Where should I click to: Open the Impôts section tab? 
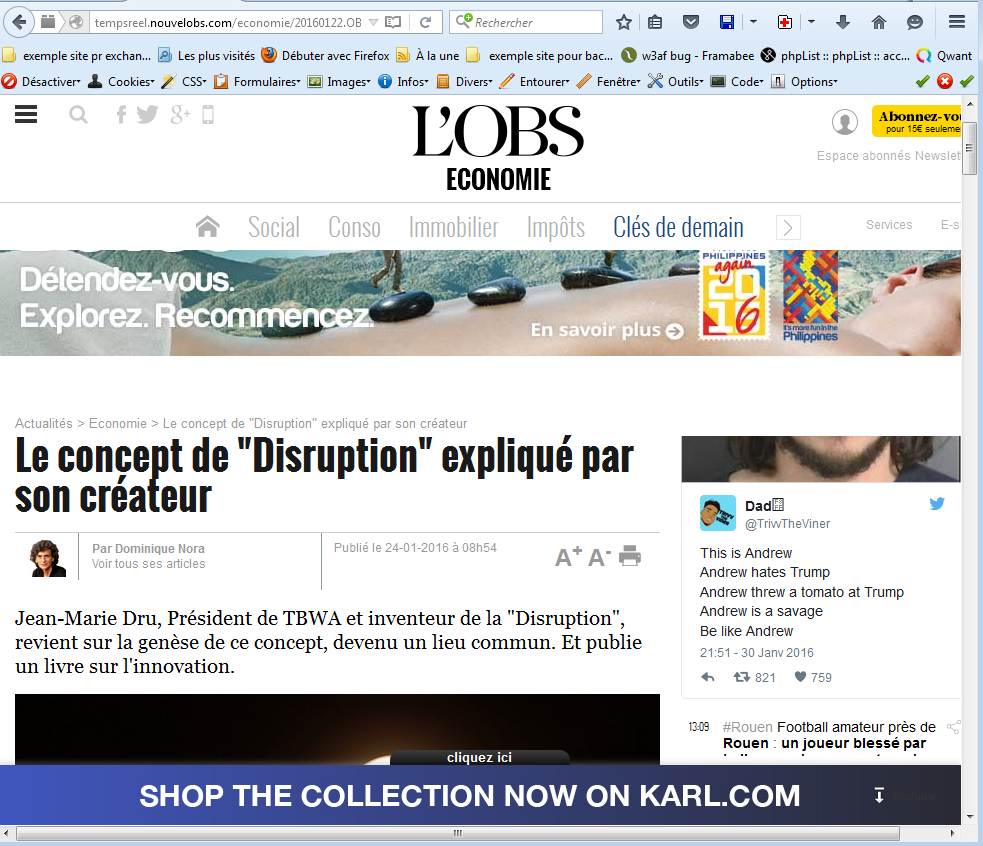pos(555,228)
